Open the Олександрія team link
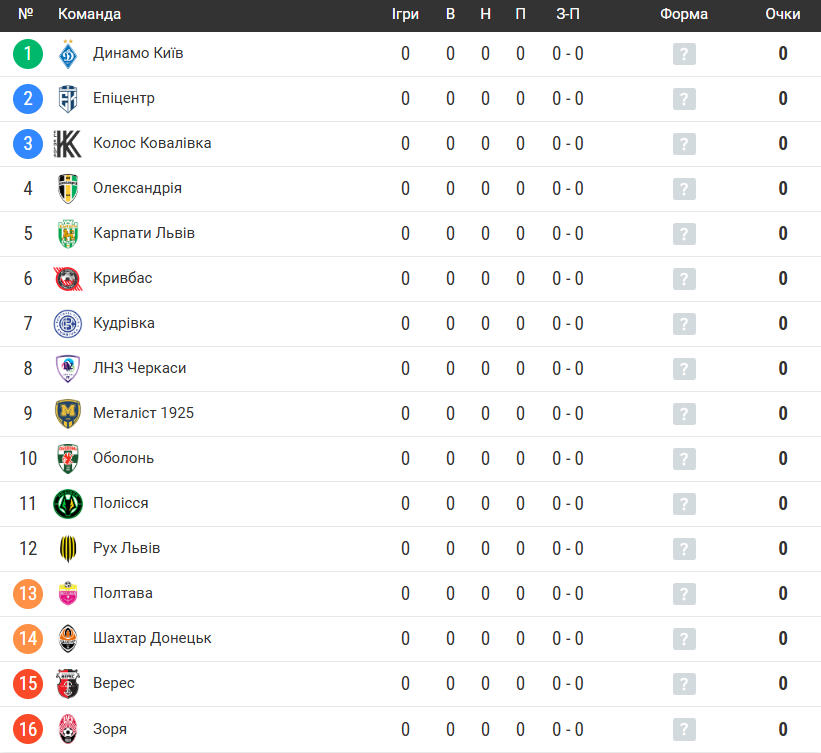This screenshot has width=821, height=753. coord(137,188)
